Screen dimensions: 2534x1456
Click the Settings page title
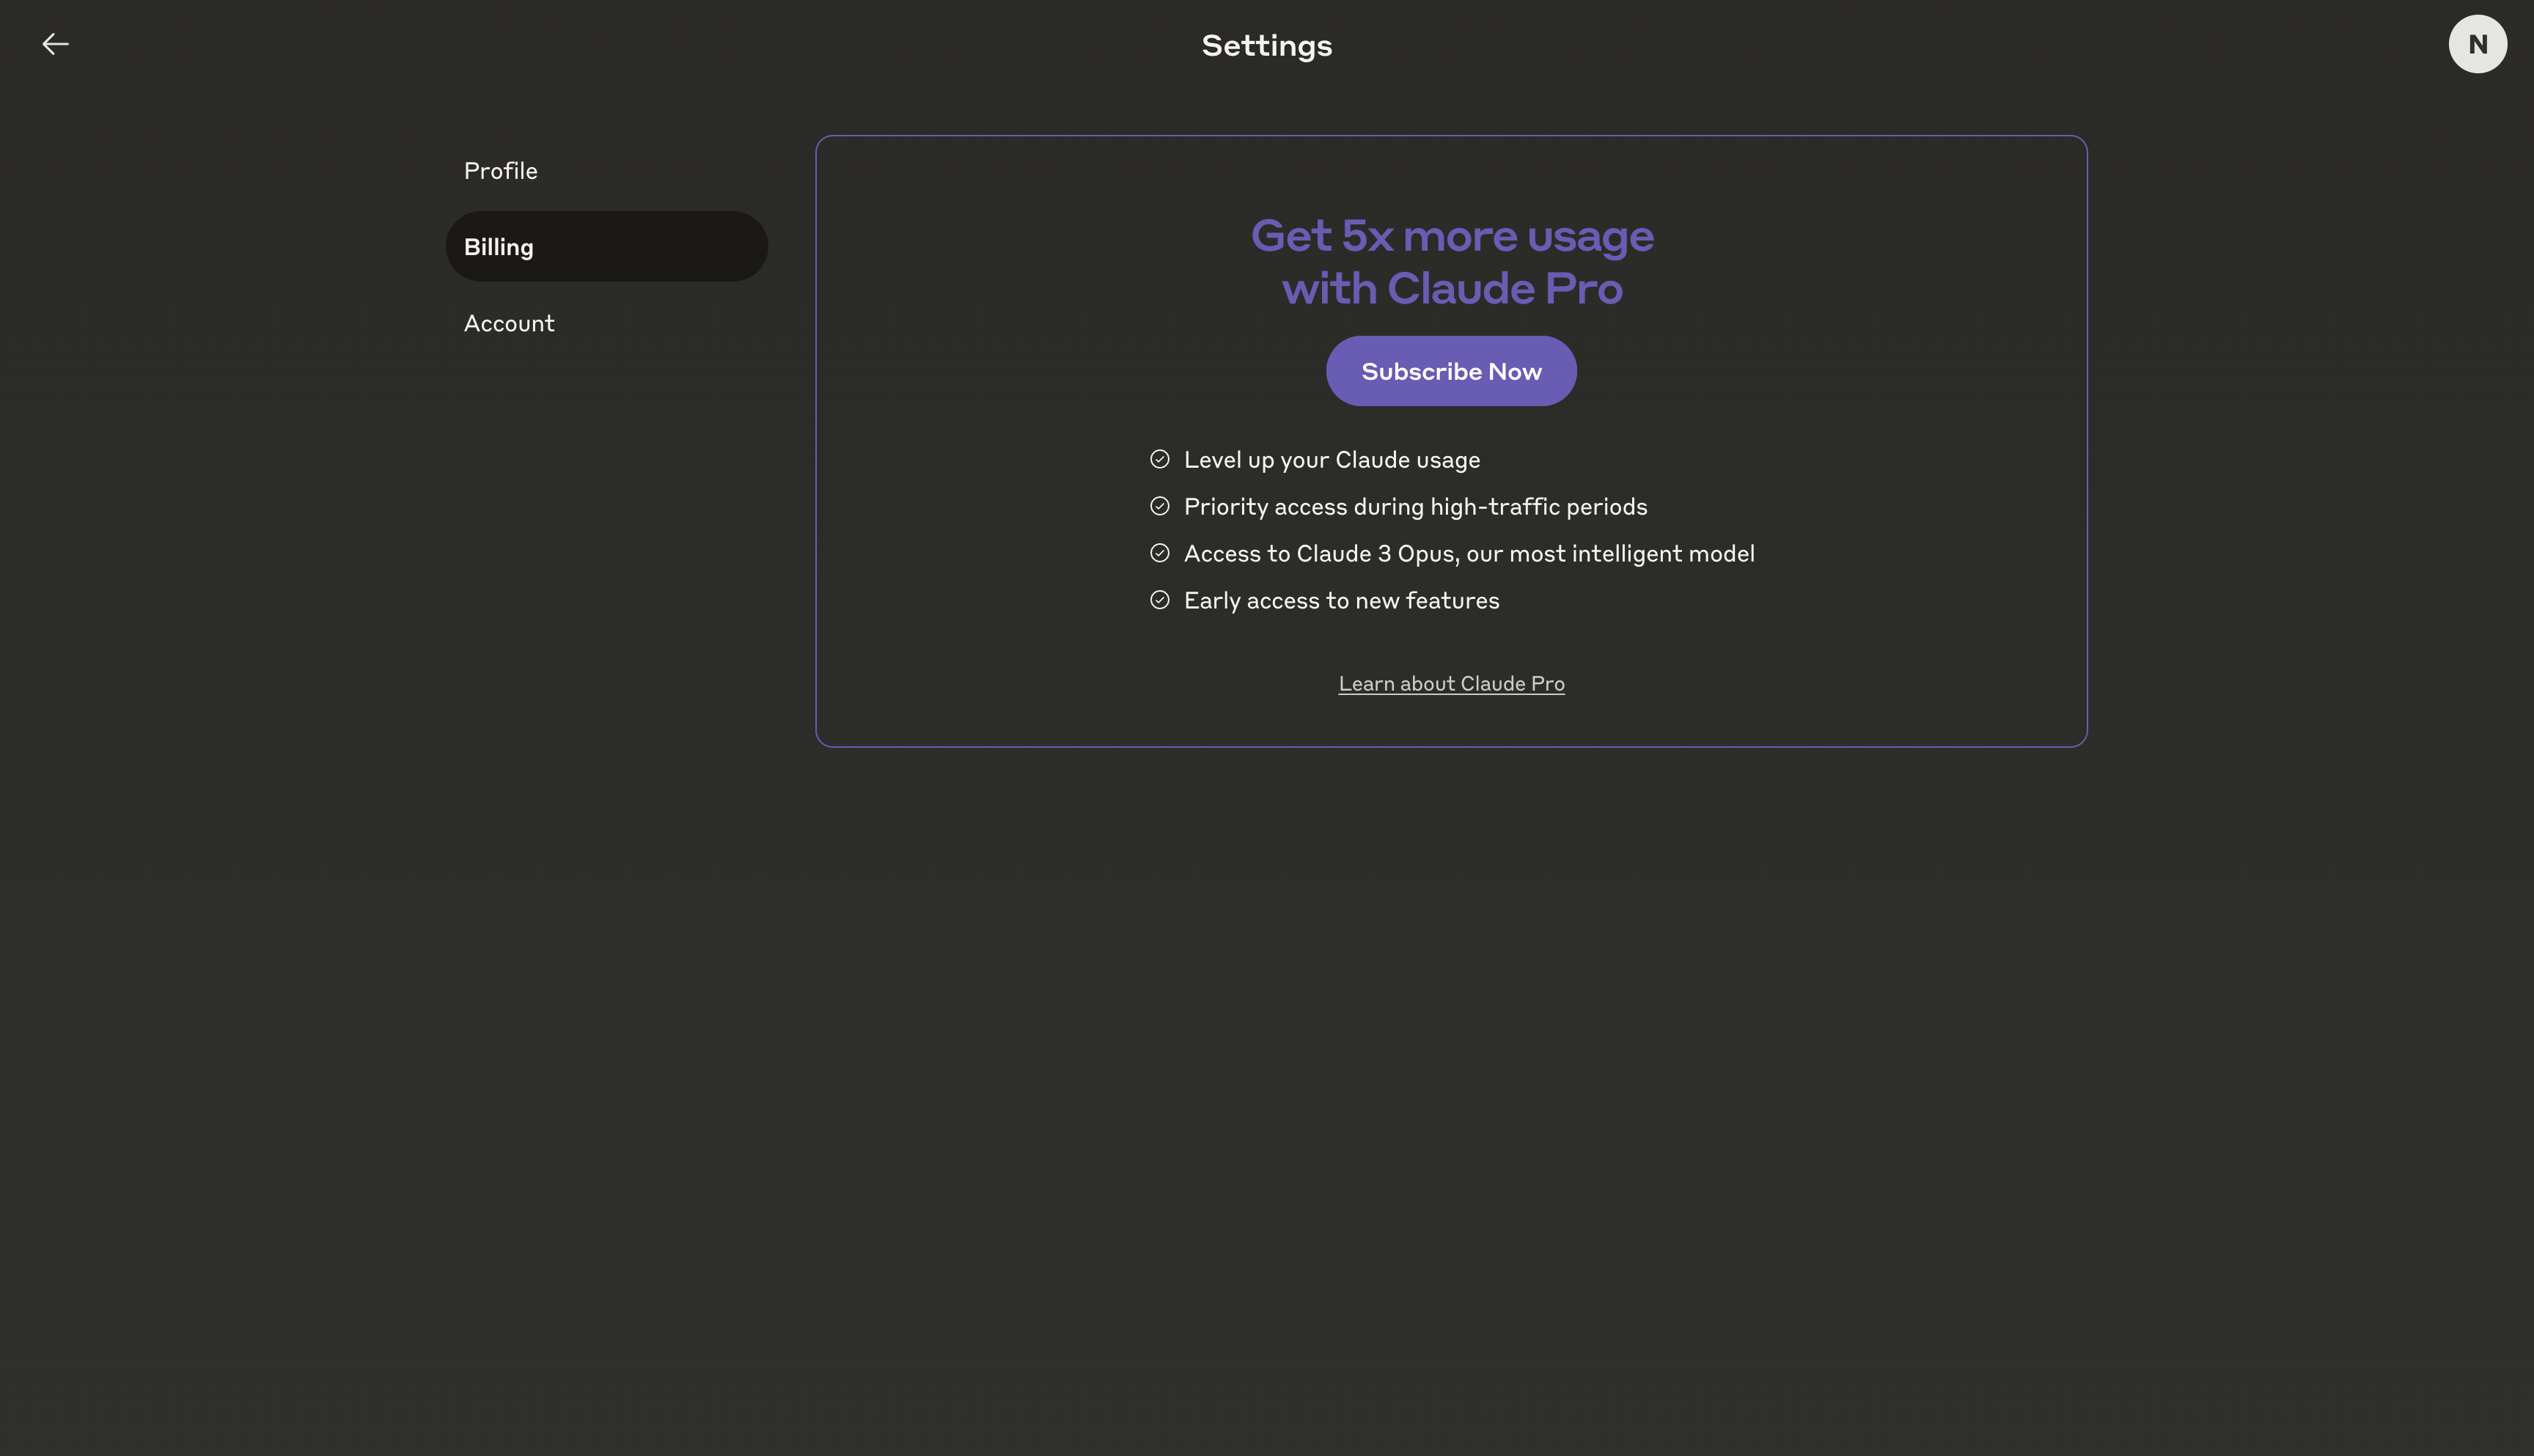click(1266, 46)
